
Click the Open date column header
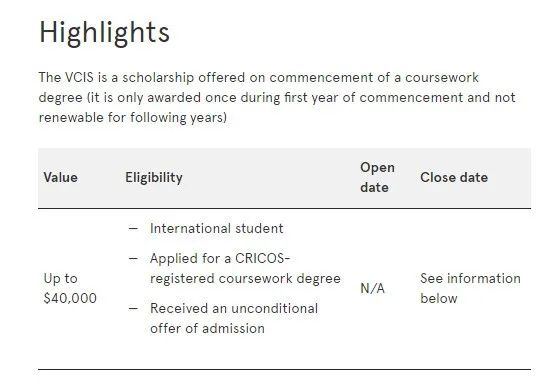377,177
